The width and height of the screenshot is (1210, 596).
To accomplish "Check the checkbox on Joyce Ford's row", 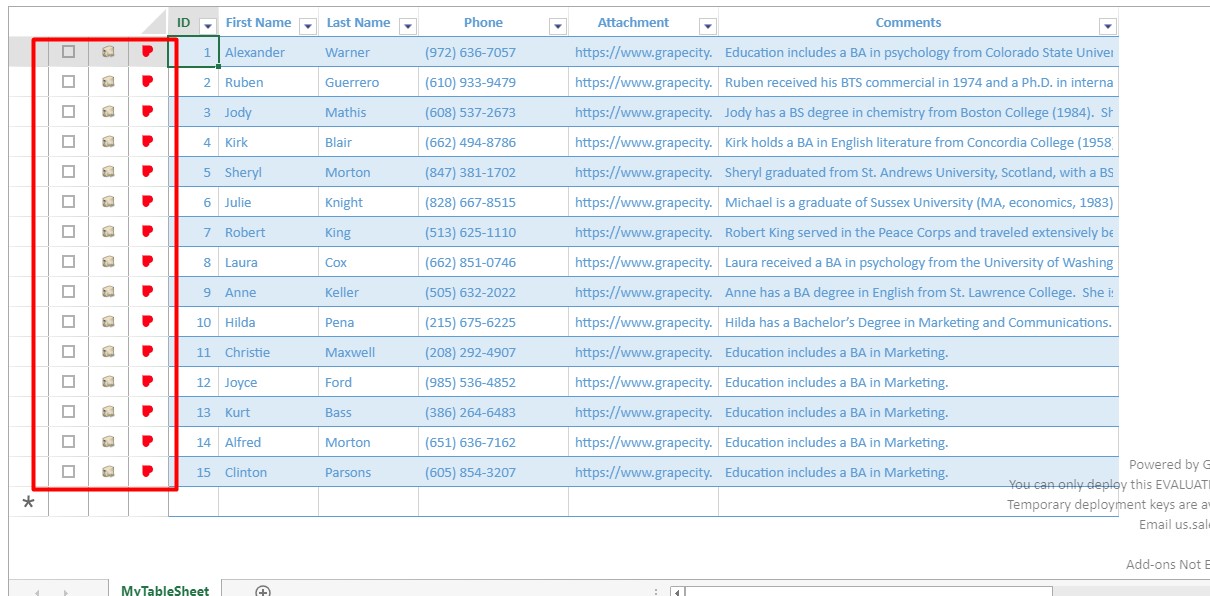I will tap(69, 381).
